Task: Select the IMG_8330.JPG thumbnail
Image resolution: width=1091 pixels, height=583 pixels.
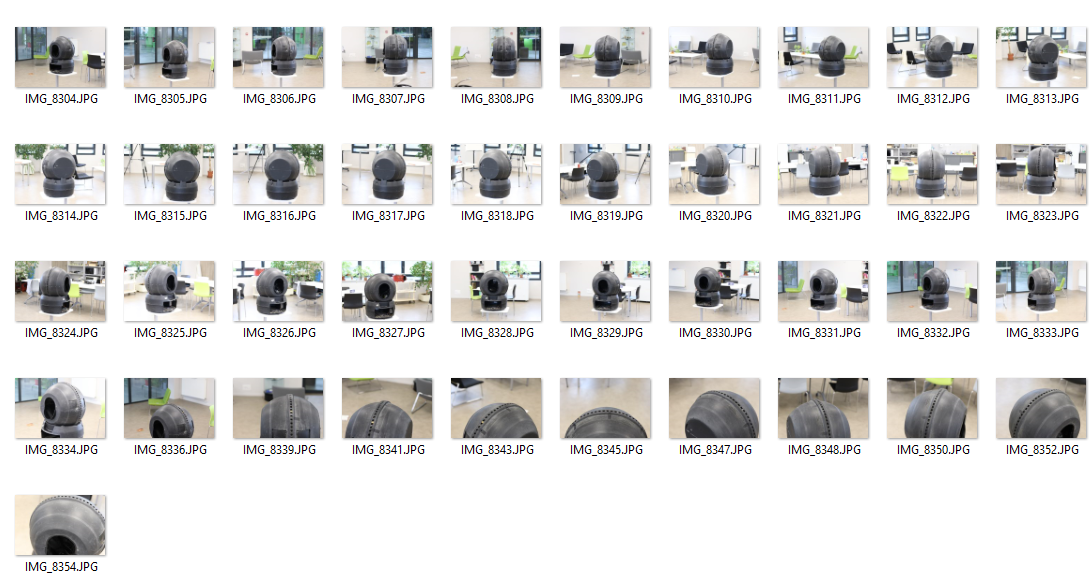Action: pos(715,292)
